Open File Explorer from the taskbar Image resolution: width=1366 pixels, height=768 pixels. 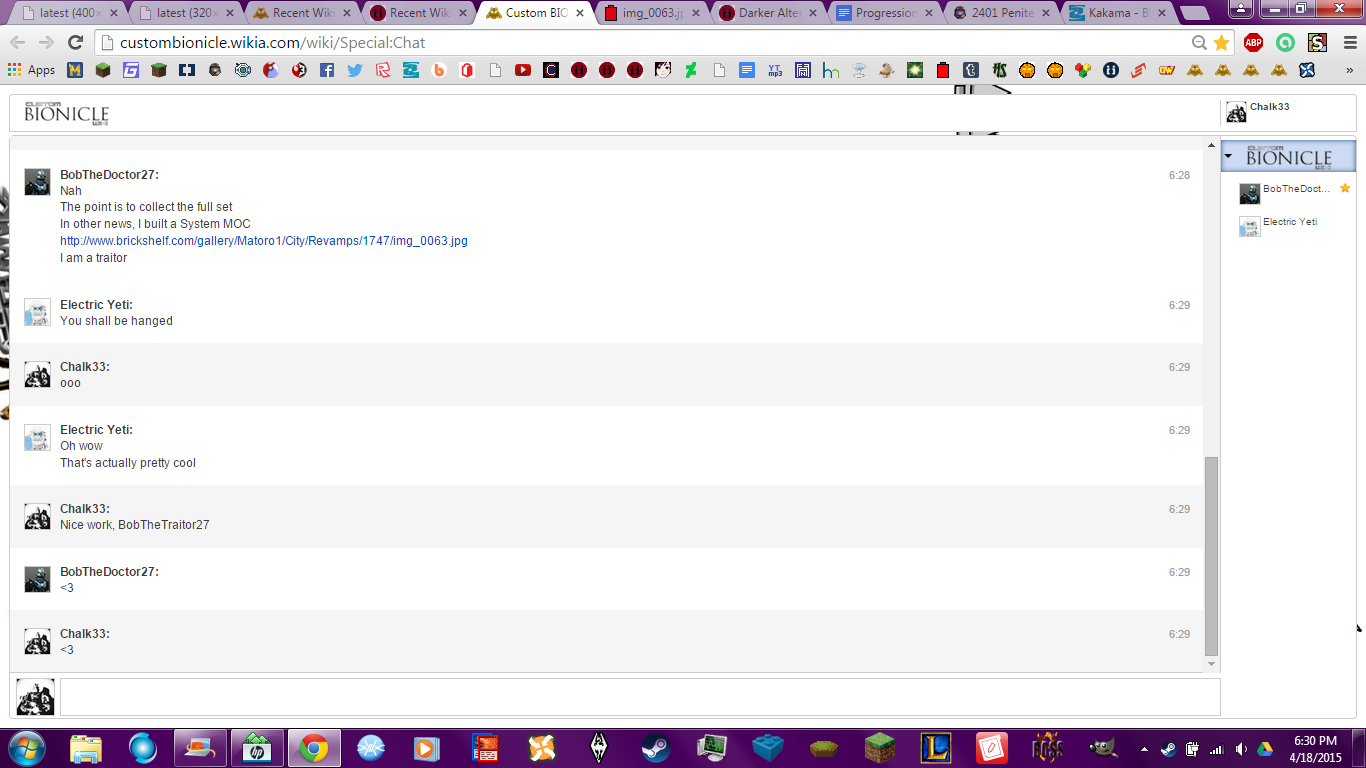(x=86, y=748)
